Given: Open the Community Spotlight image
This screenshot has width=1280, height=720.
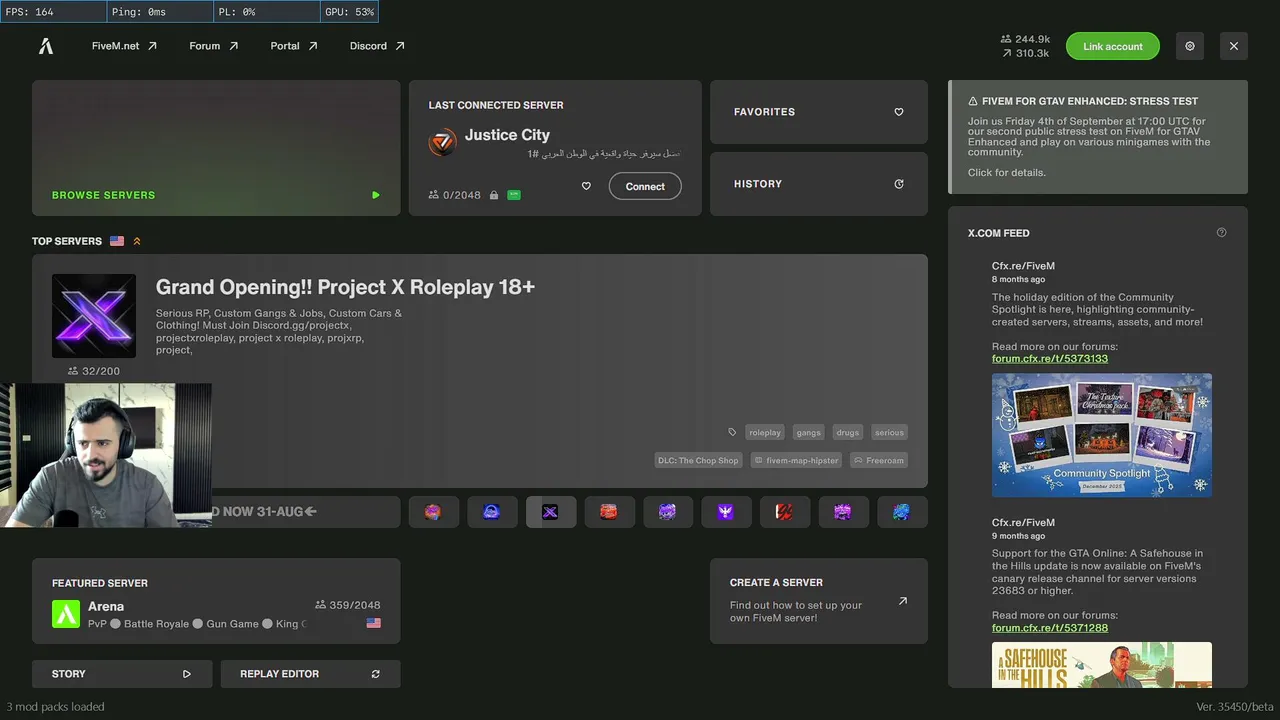Looking at the screenshot, I should tap(1102, 435).
